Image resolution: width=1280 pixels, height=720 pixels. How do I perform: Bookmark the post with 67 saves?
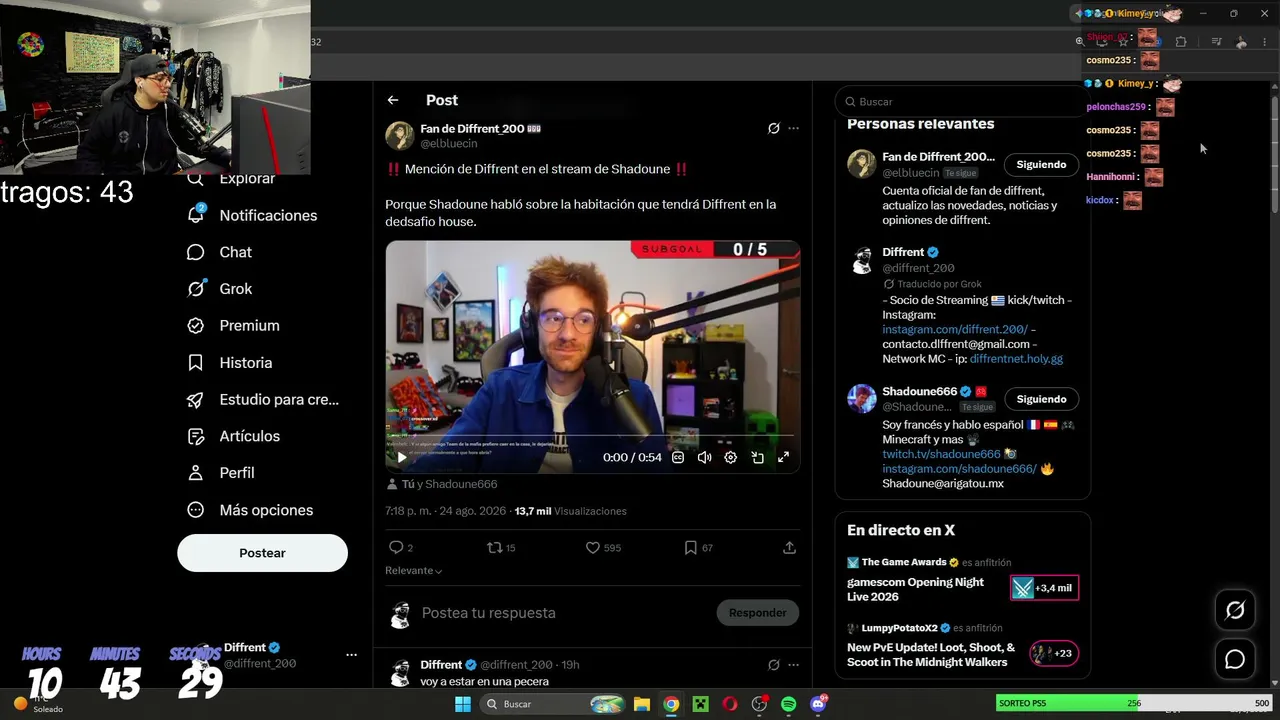click(x=698, y=547)
